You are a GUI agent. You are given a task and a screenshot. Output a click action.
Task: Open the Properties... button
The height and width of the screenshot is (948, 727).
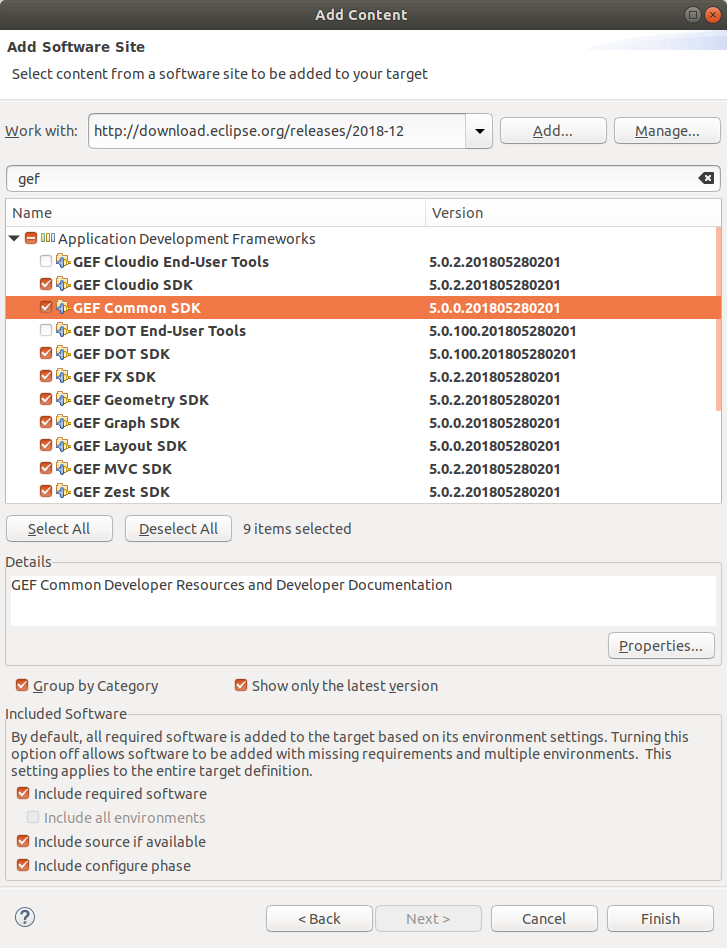pyautogui.click(x=661, y=646)
